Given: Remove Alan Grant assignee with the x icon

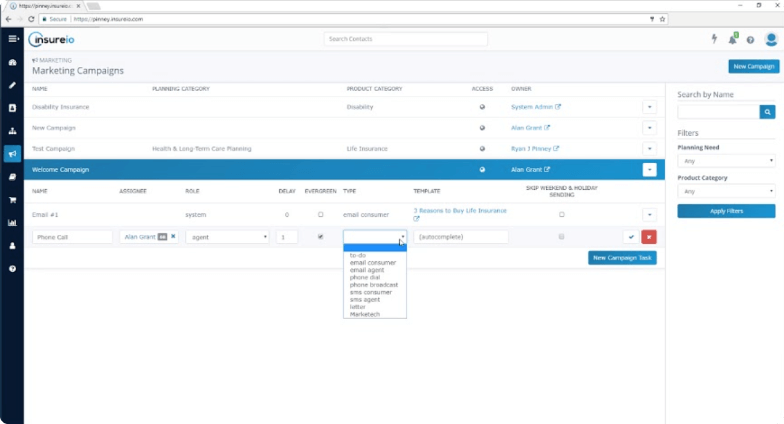Looking at the screenshot, I should [173, 236].
